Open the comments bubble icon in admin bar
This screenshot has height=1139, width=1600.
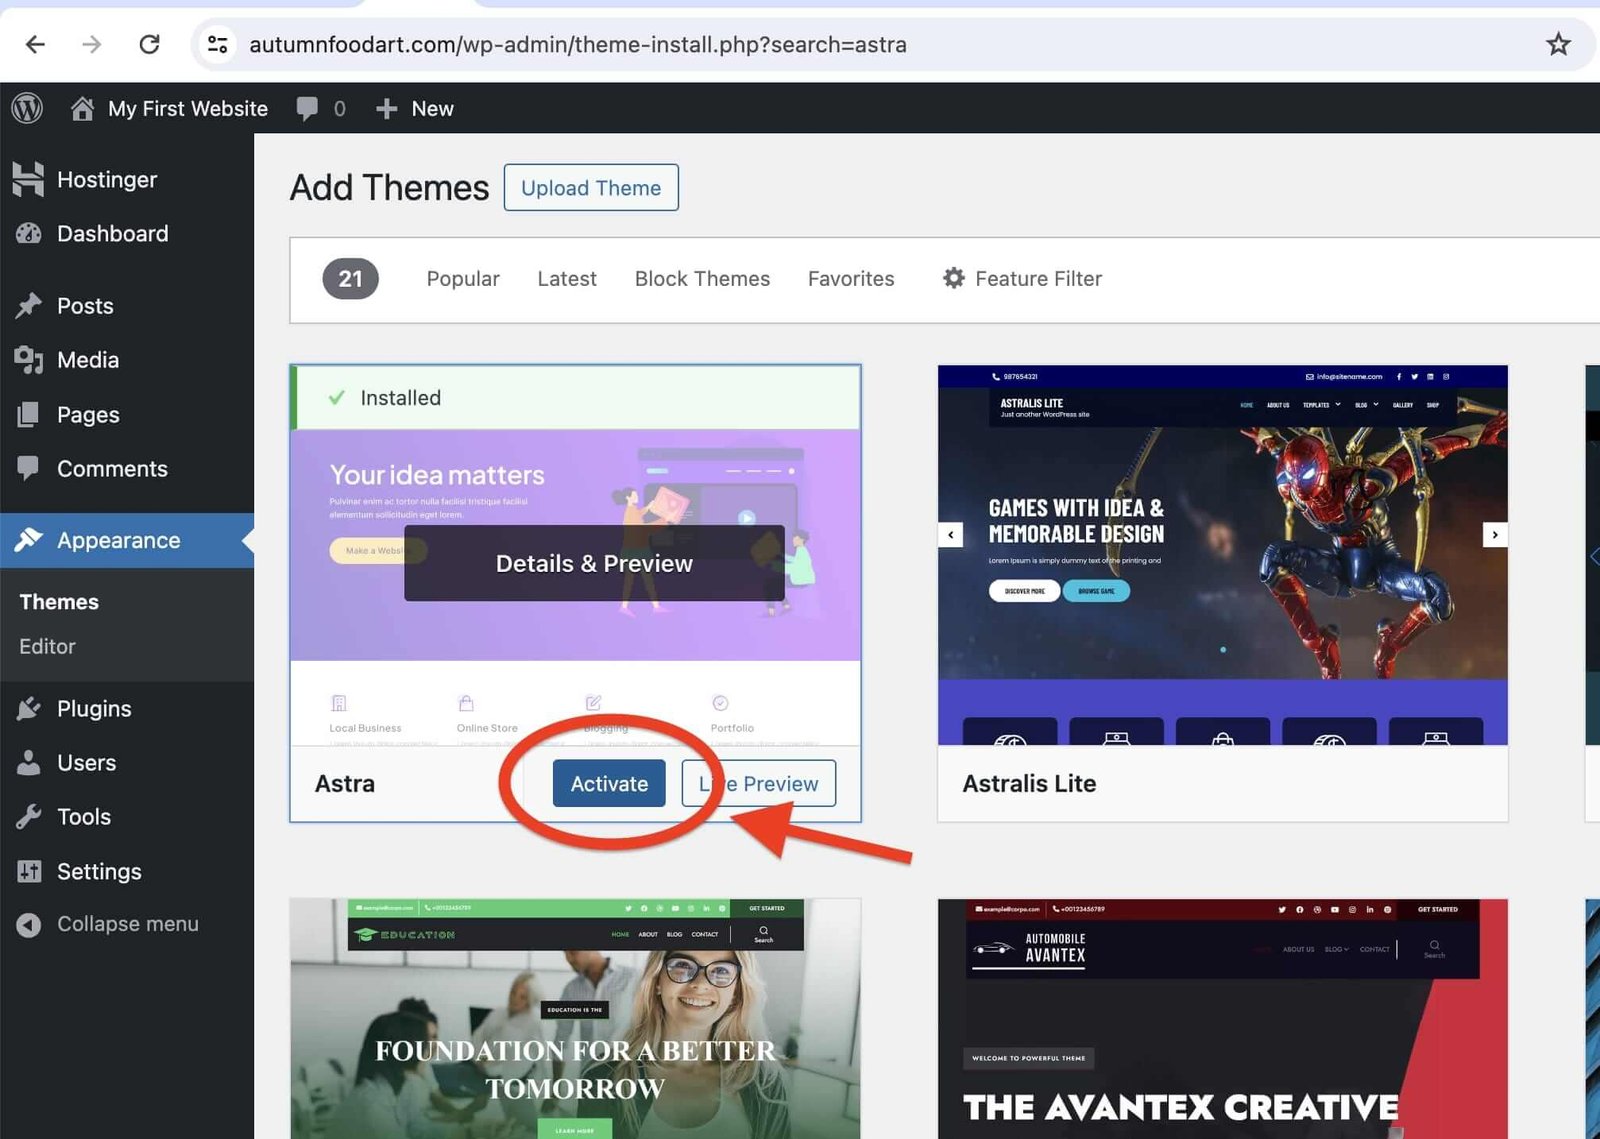point(307,108)
